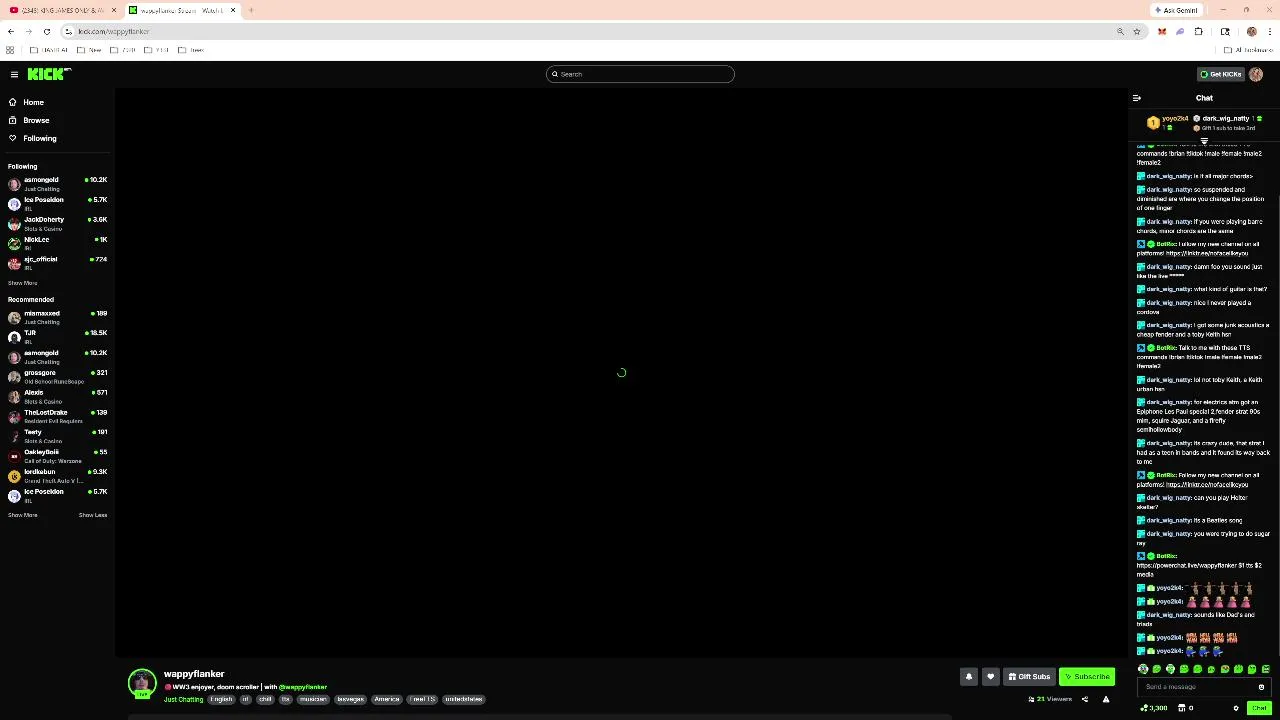1280x720 pixels.
Task: Click the yoyo2k4 top gifter entry
Action: click(1168, 122)
